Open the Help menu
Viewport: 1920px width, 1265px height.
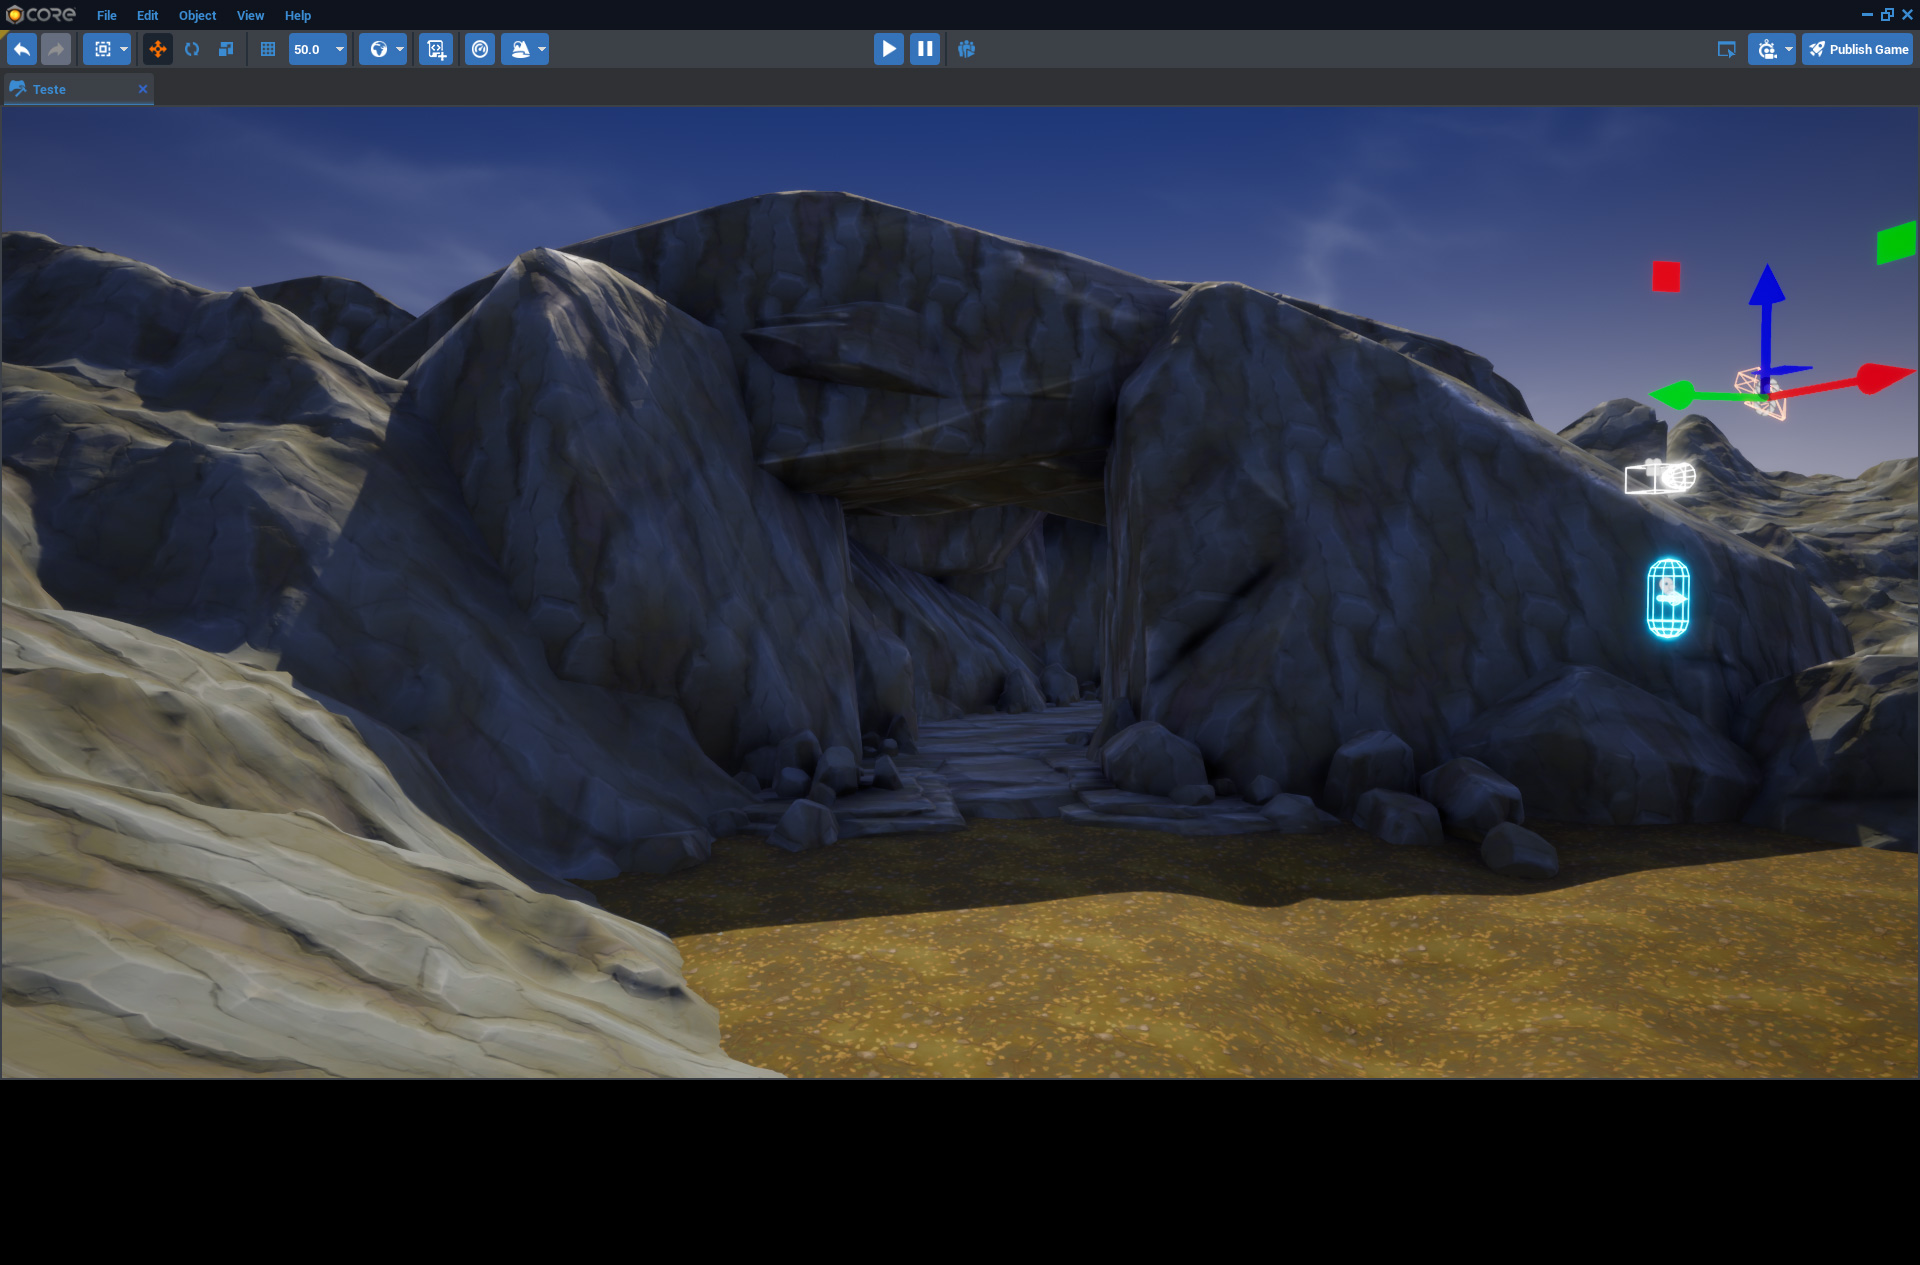[298, 15]
